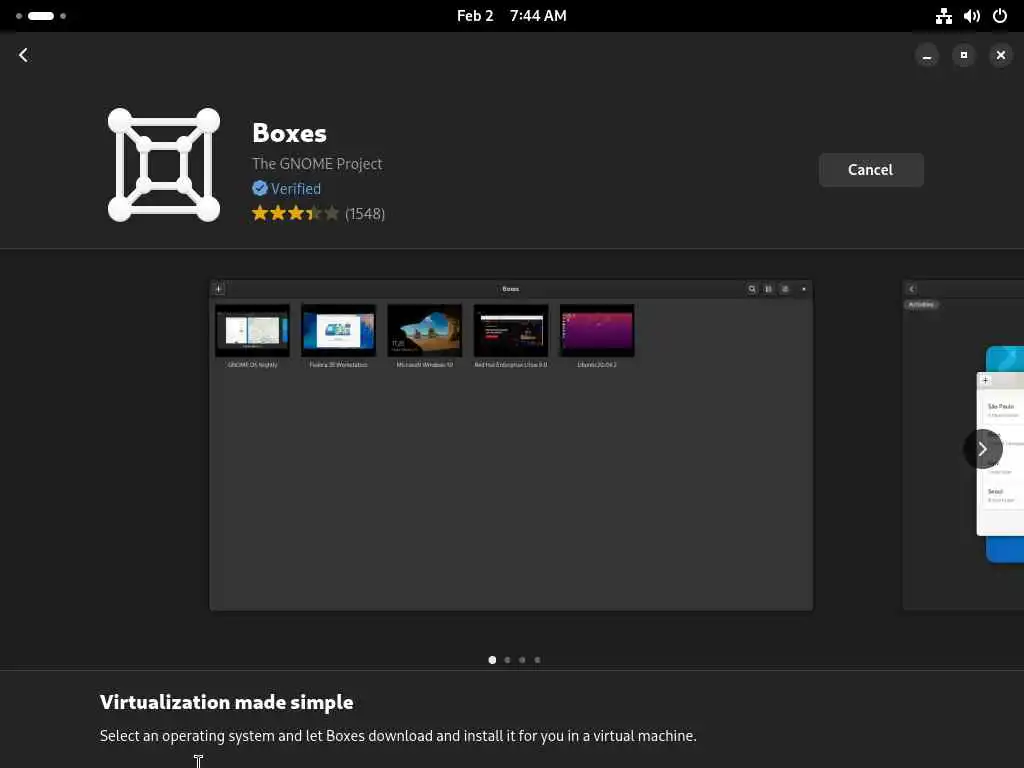This screenshot has width=1024, height=768.
Task: Open the (1548) reviews count
Action: pyautogui.click(x=365, y=214)
